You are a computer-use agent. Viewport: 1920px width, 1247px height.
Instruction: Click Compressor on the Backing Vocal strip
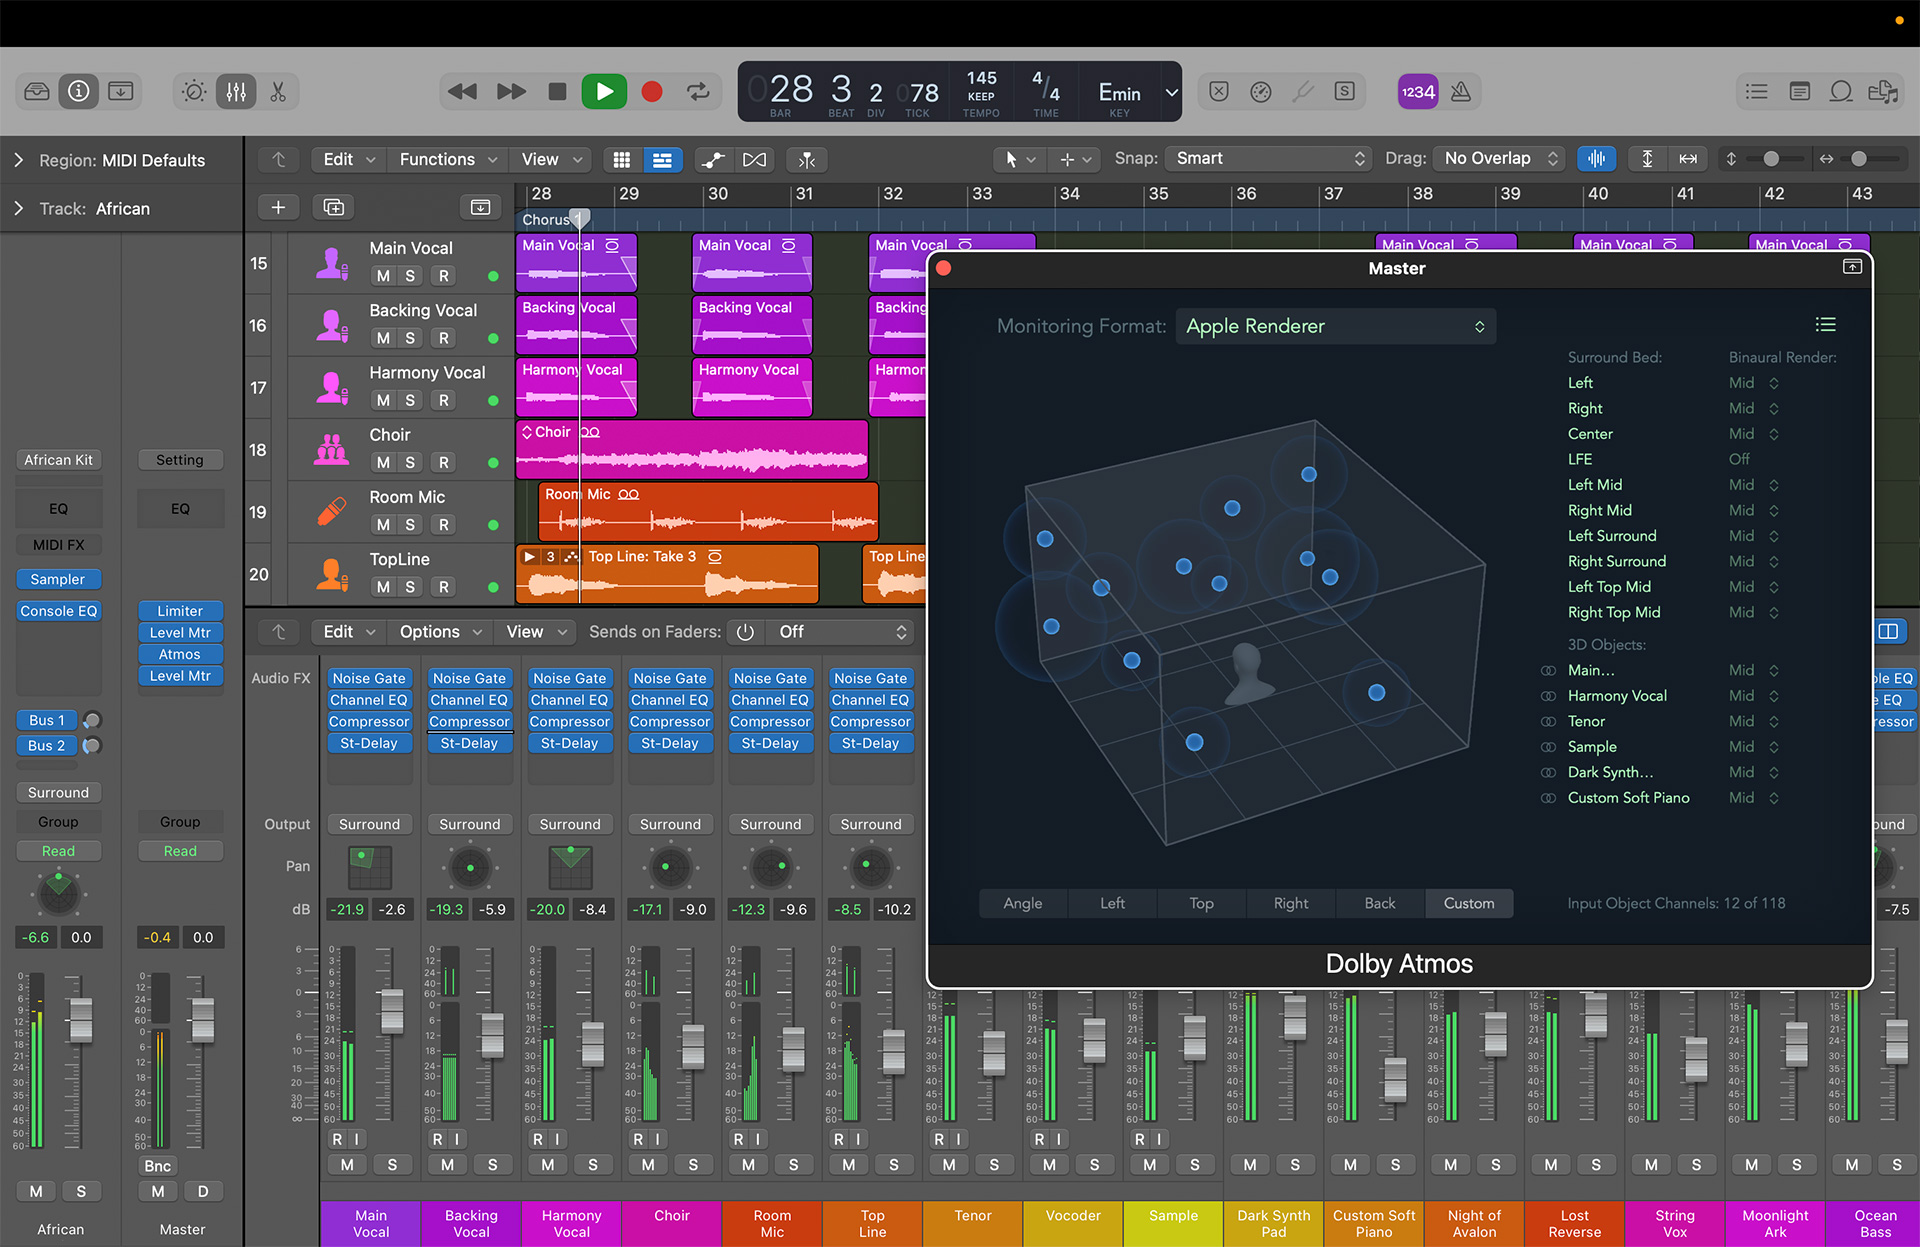click(470, 722)
